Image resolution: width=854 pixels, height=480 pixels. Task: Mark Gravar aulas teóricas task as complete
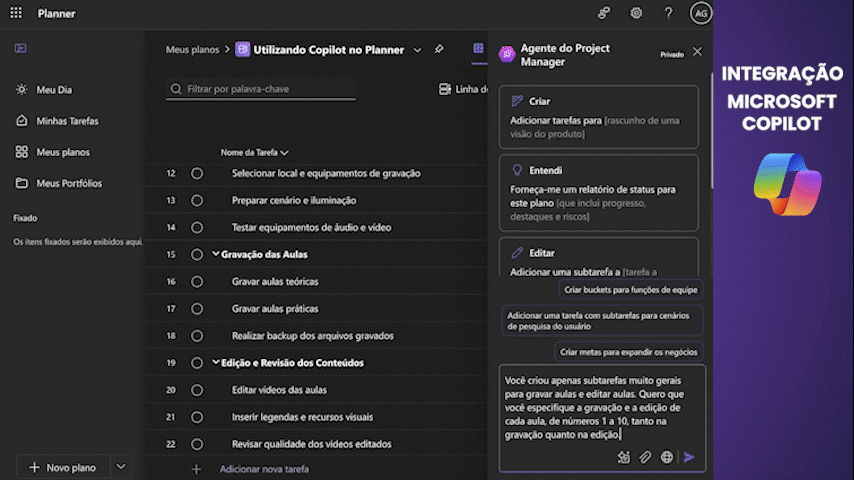(197, 282)
